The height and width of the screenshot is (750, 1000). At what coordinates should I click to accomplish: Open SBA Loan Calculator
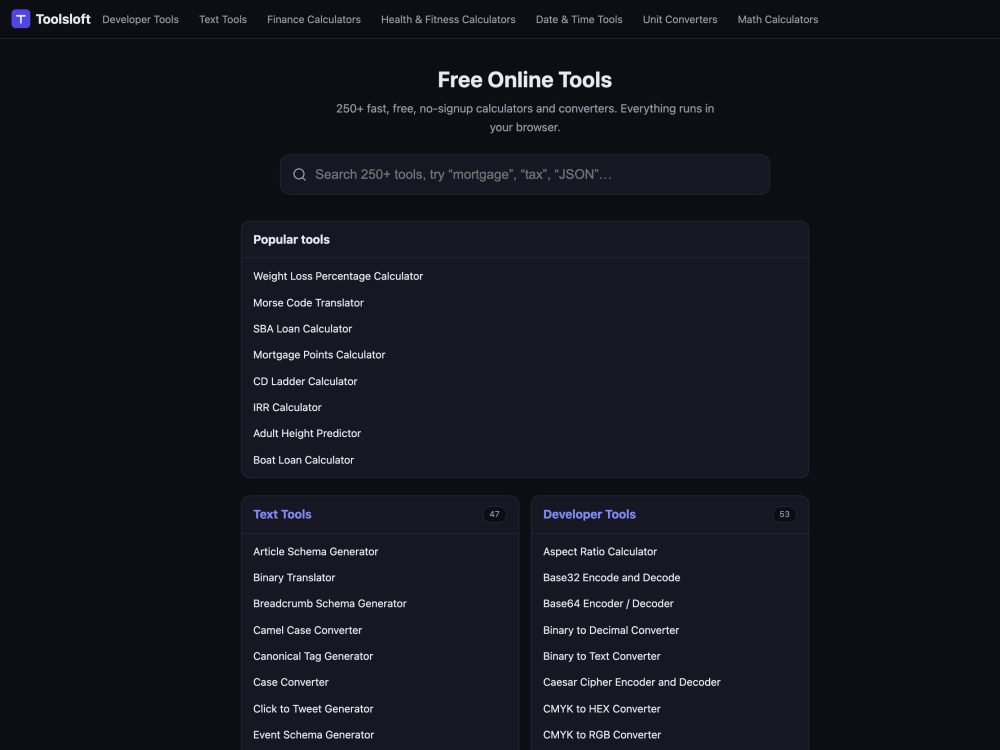tap(302, 329)
